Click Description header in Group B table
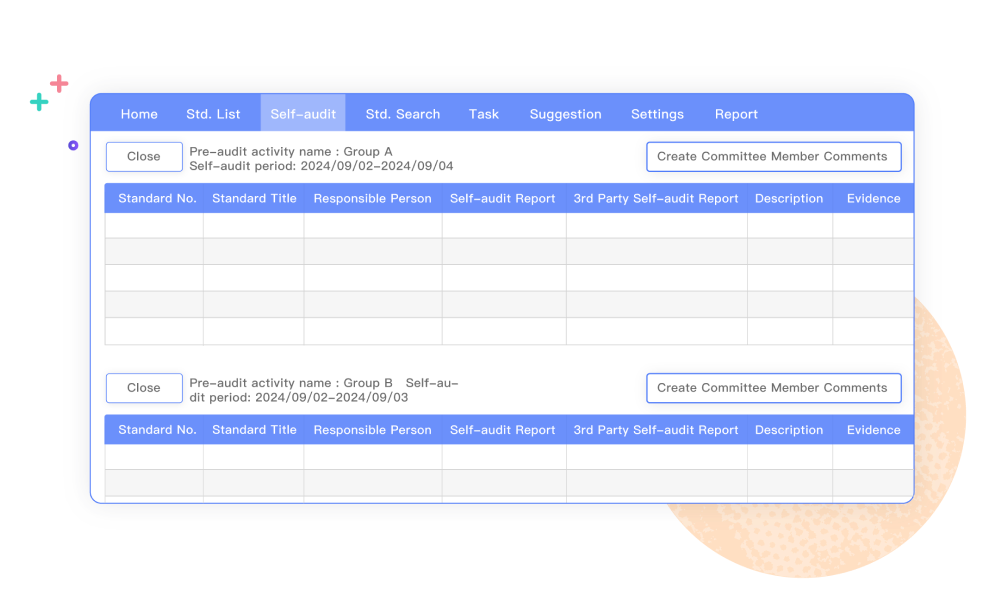The width and height of the screenshot is (1001, 610). [789, 430]
